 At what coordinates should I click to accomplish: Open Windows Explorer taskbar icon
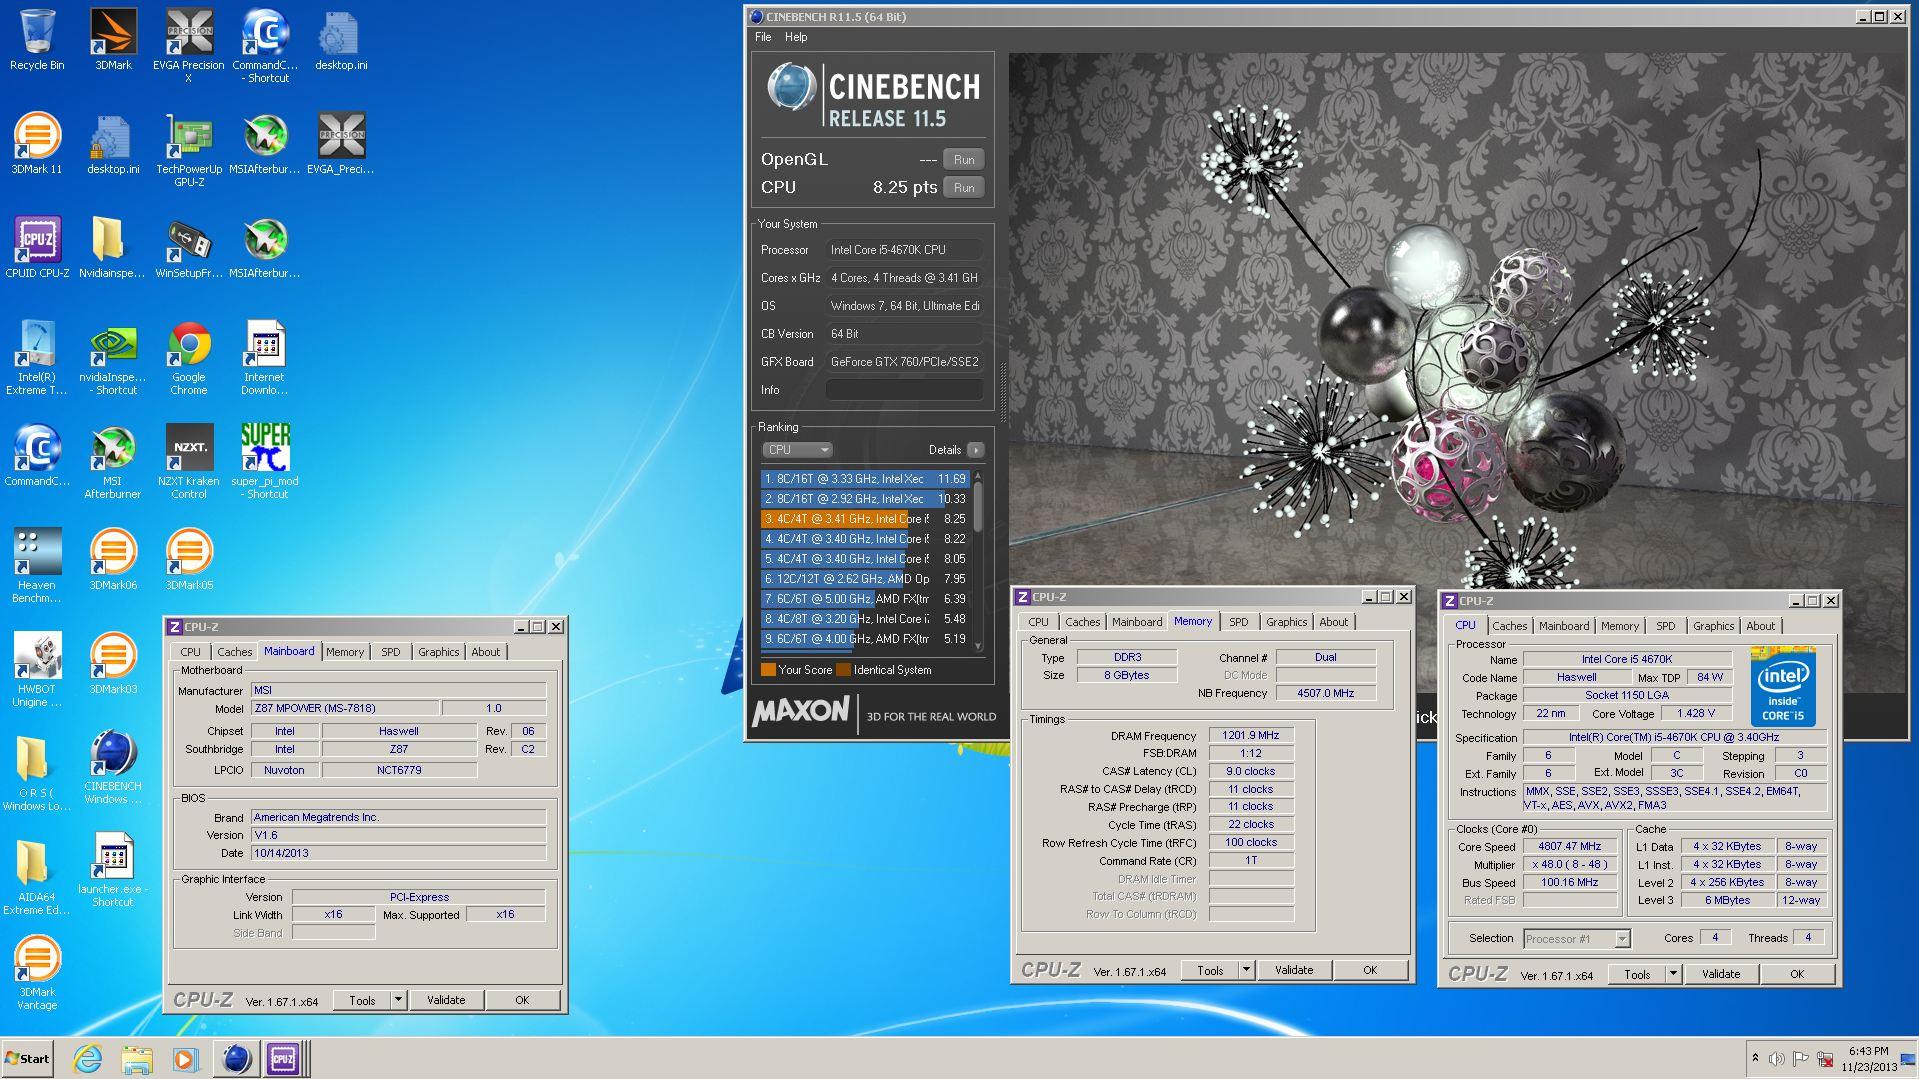(x=137, y=1059)
